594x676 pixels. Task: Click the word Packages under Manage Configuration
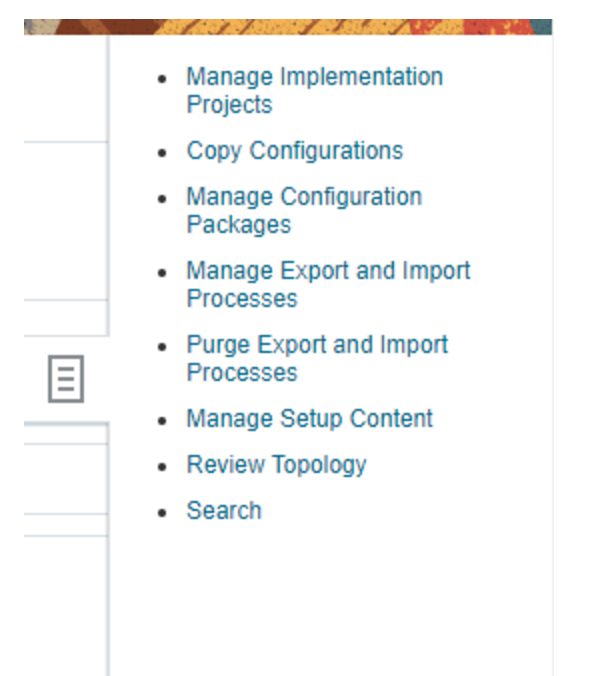[238, 225]
